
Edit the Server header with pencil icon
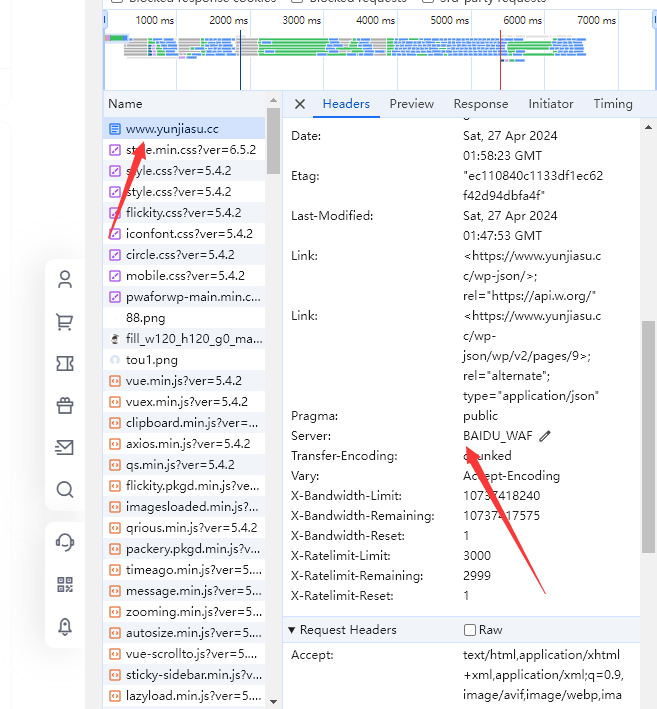click(545, 436)
